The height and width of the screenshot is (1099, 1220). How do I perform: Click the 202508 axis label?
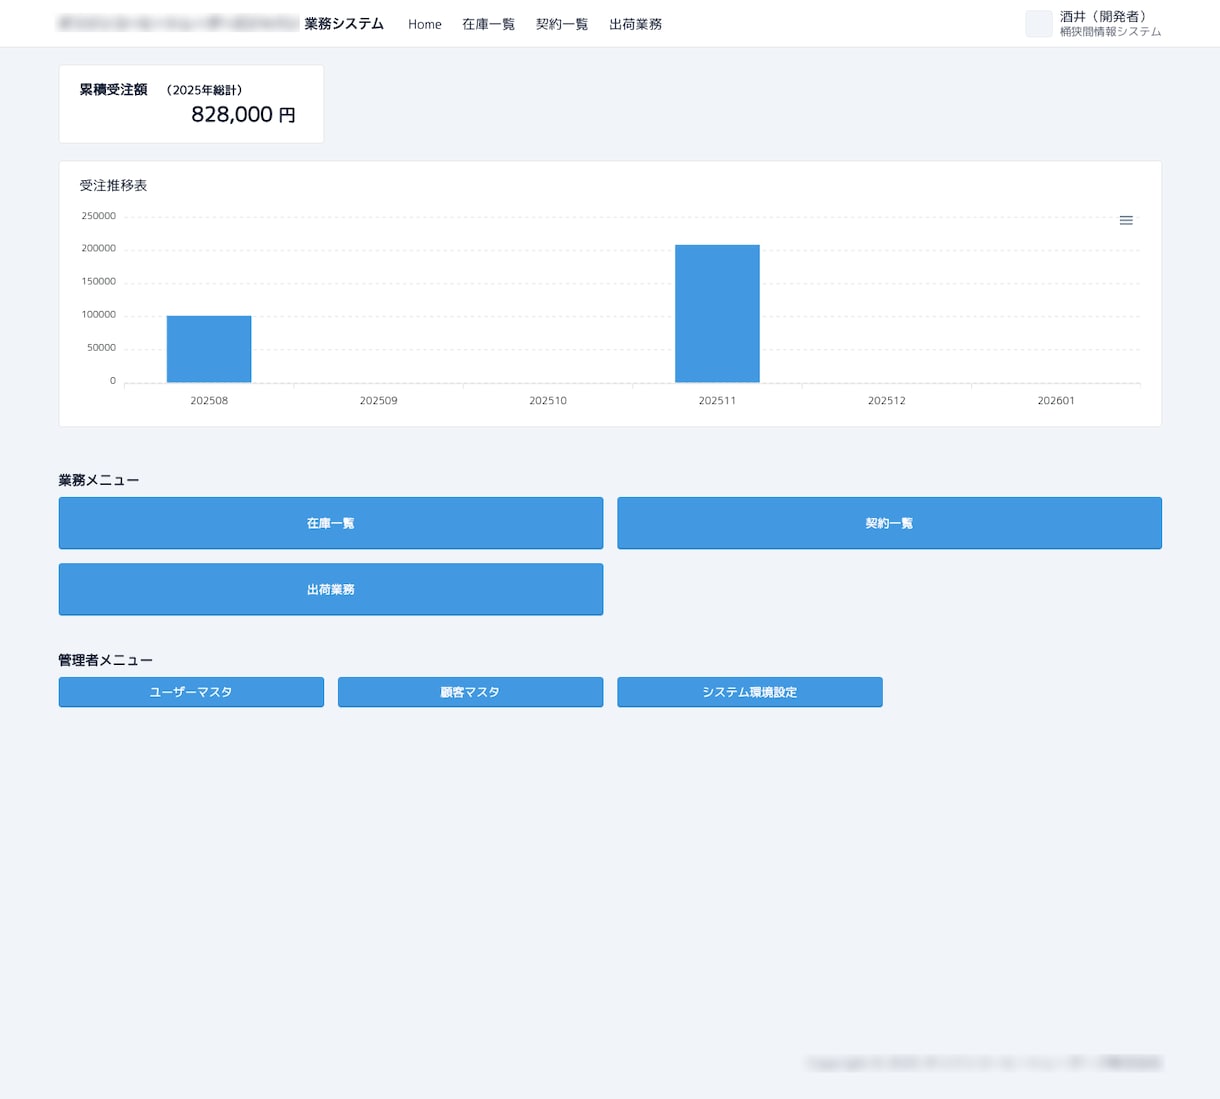[209, 400]
